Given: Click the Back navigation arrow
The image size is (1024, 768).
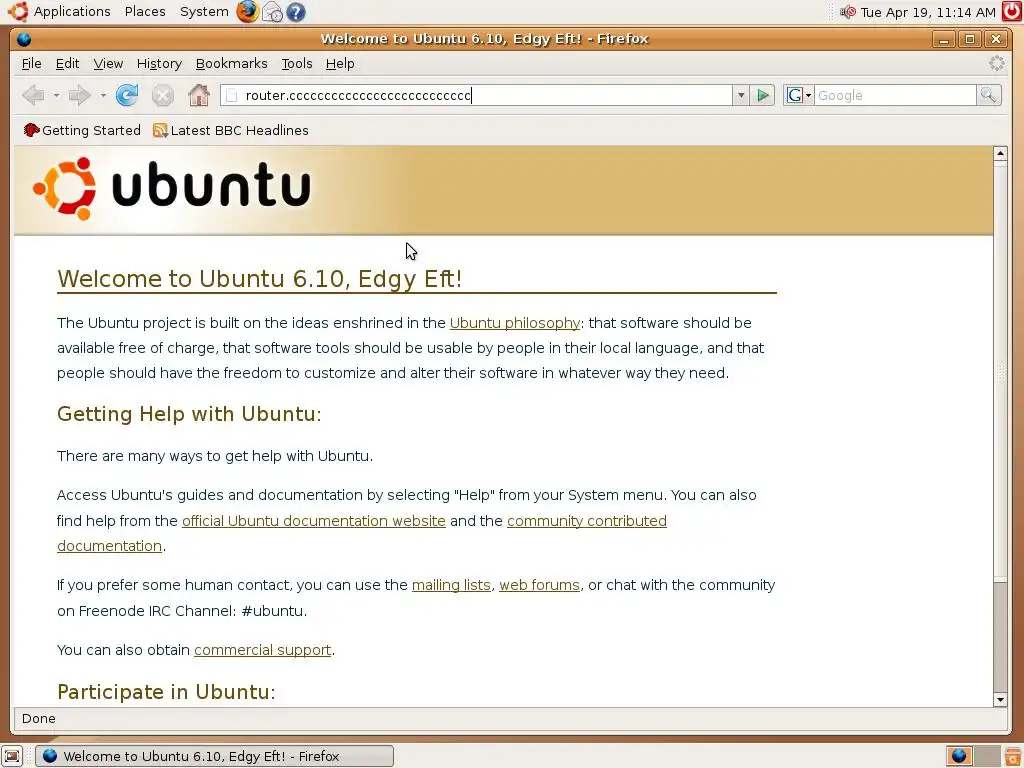Looking at the screenshot, I should pos(33,95).
